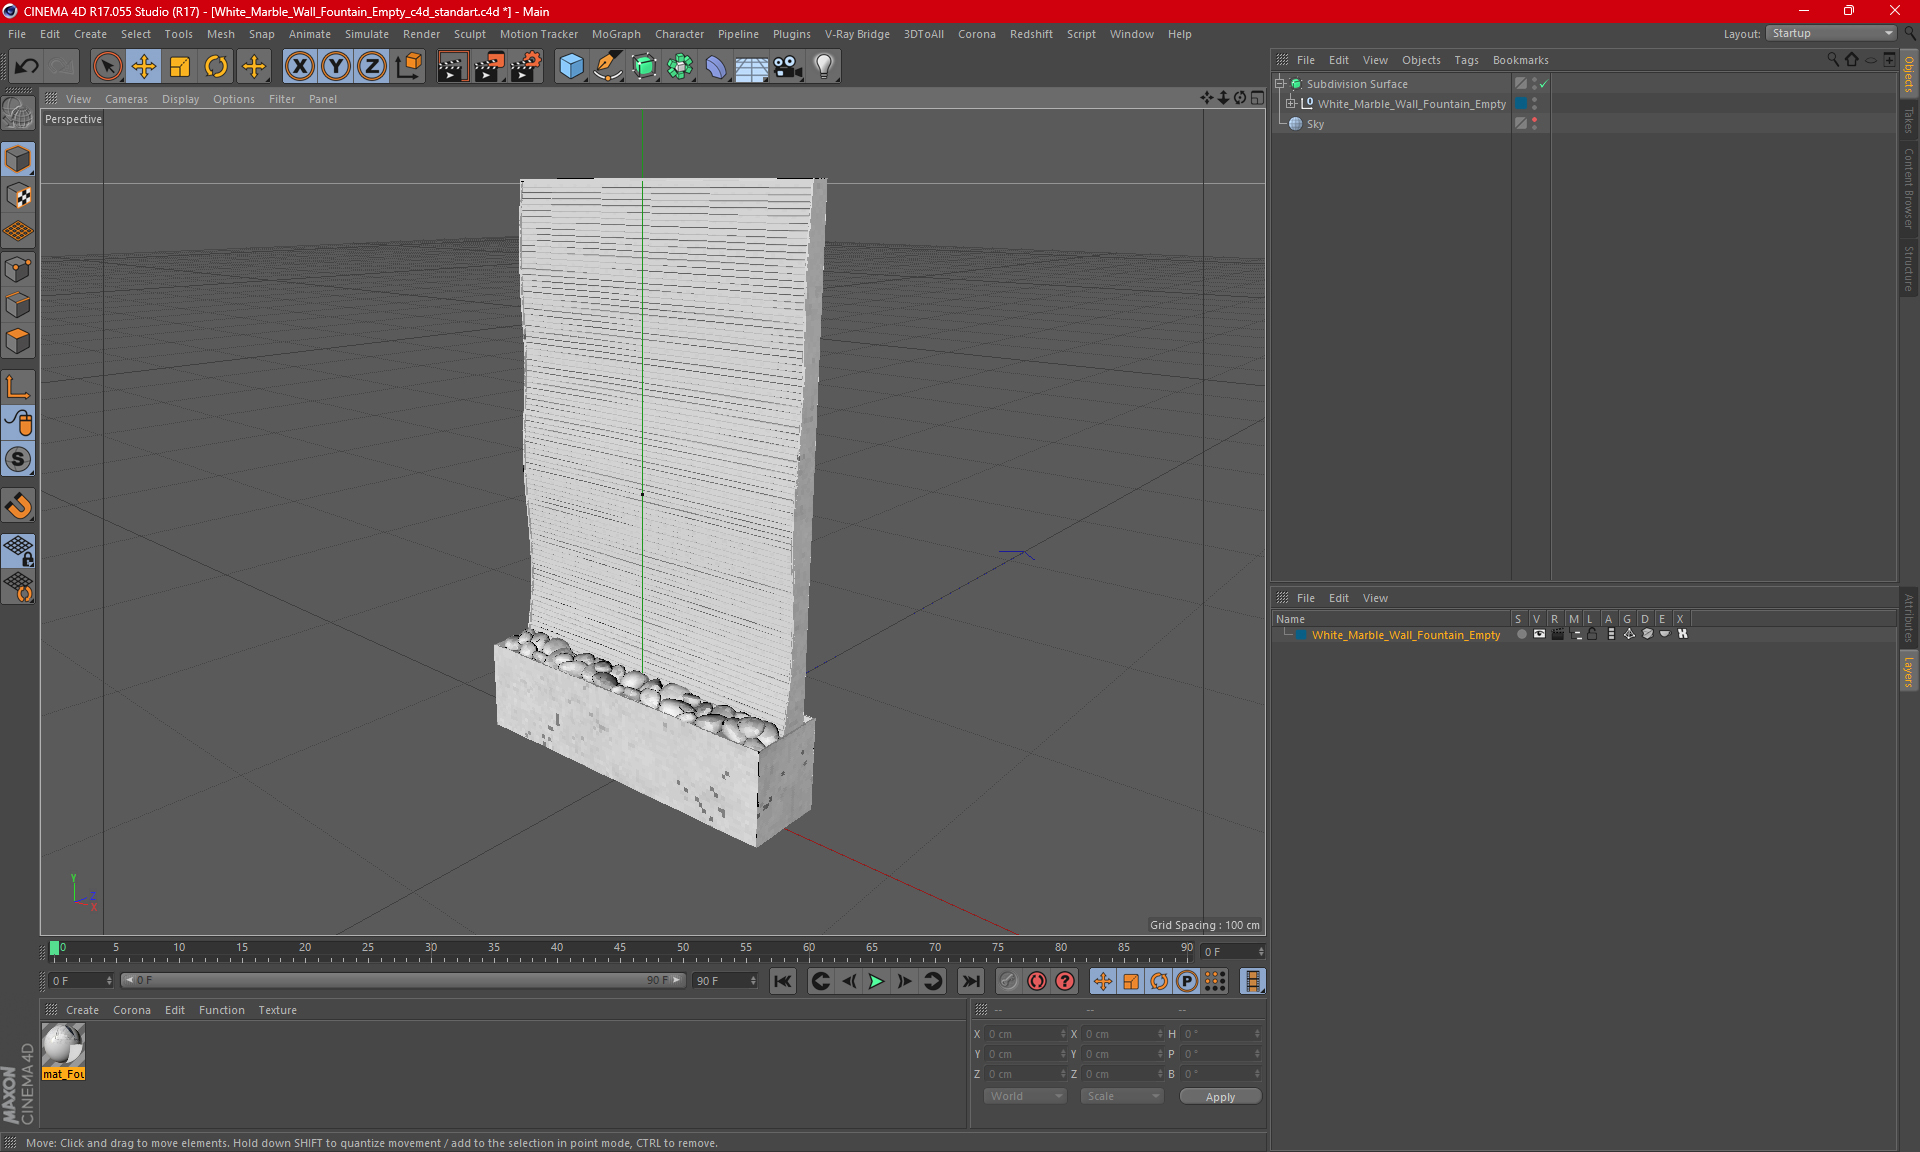Activate the Rotate tool
The width and height of the screenshot is (1920, 1152).
pyautogui.click(x=216, y=67)
